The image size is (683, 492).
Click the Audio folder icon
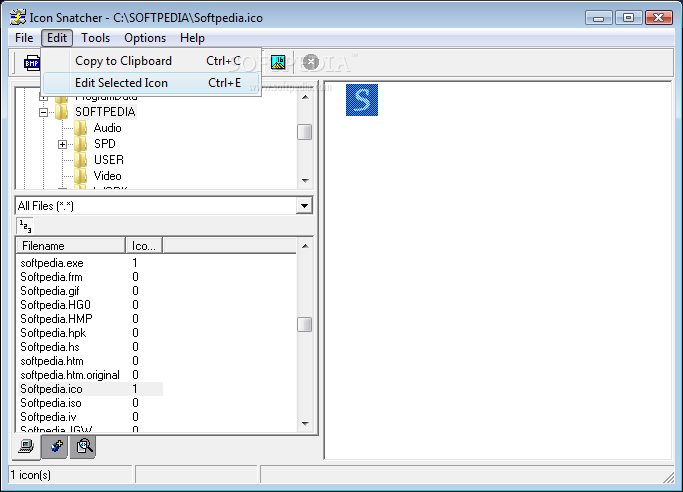[80, 128]
